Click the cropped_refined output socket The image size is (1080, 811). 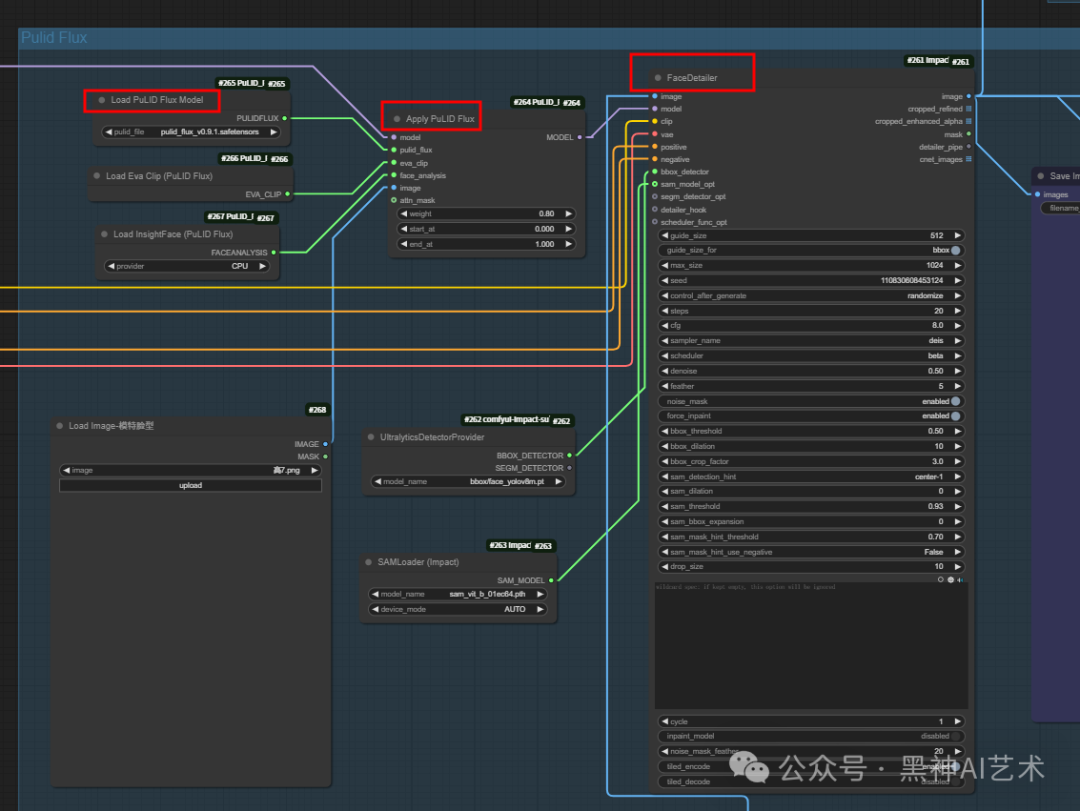click(x=968, y=109)
